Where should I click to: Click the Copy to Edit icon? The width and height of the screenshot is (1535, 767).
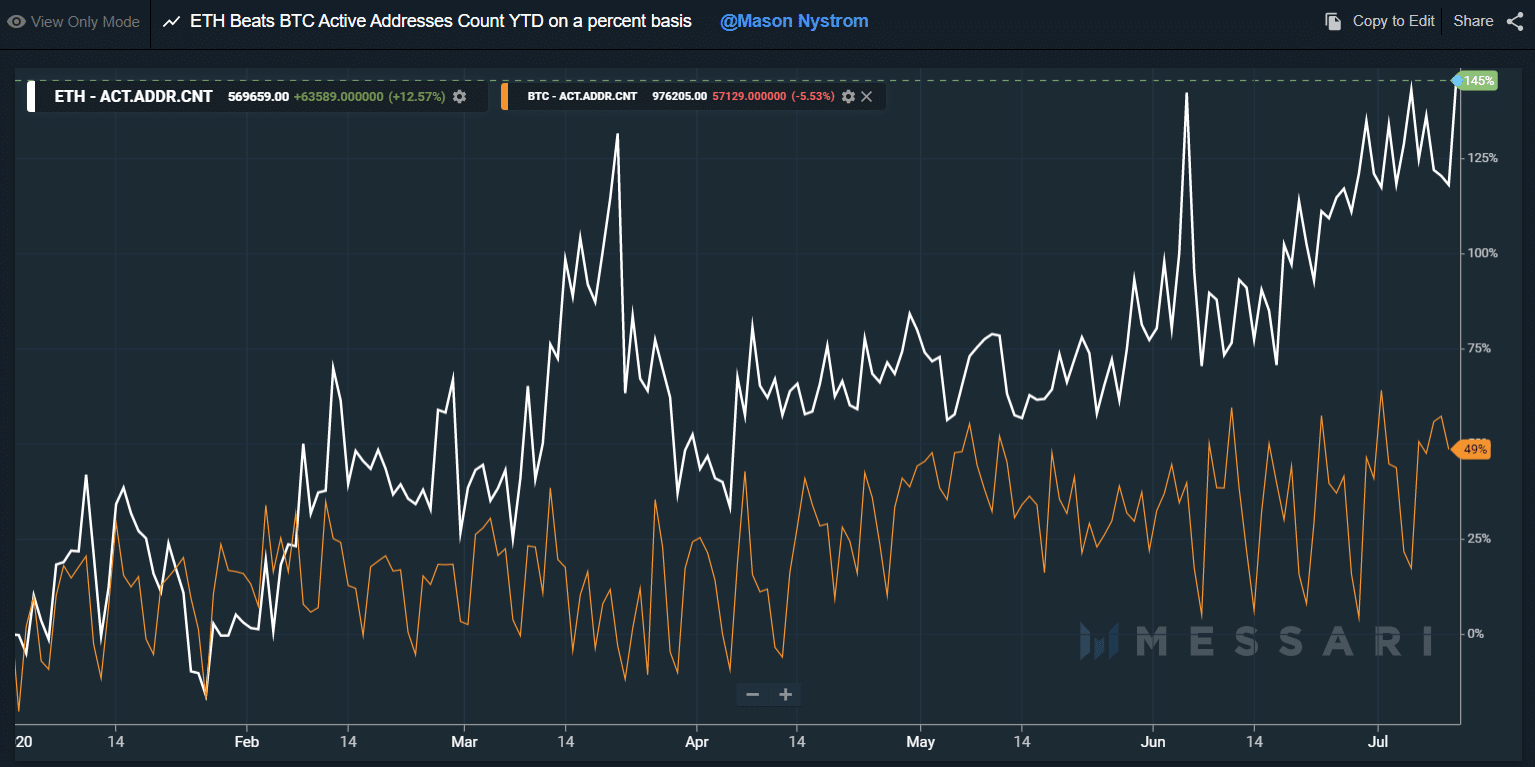pos(1333,21)
